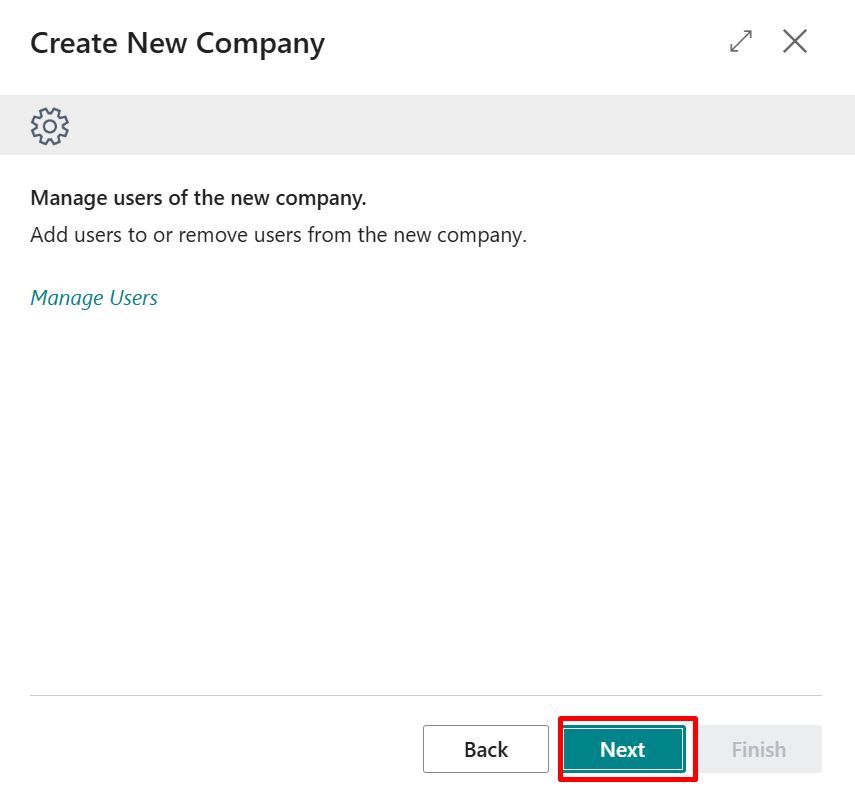
Task: Click the Next button
Action: 623,749
